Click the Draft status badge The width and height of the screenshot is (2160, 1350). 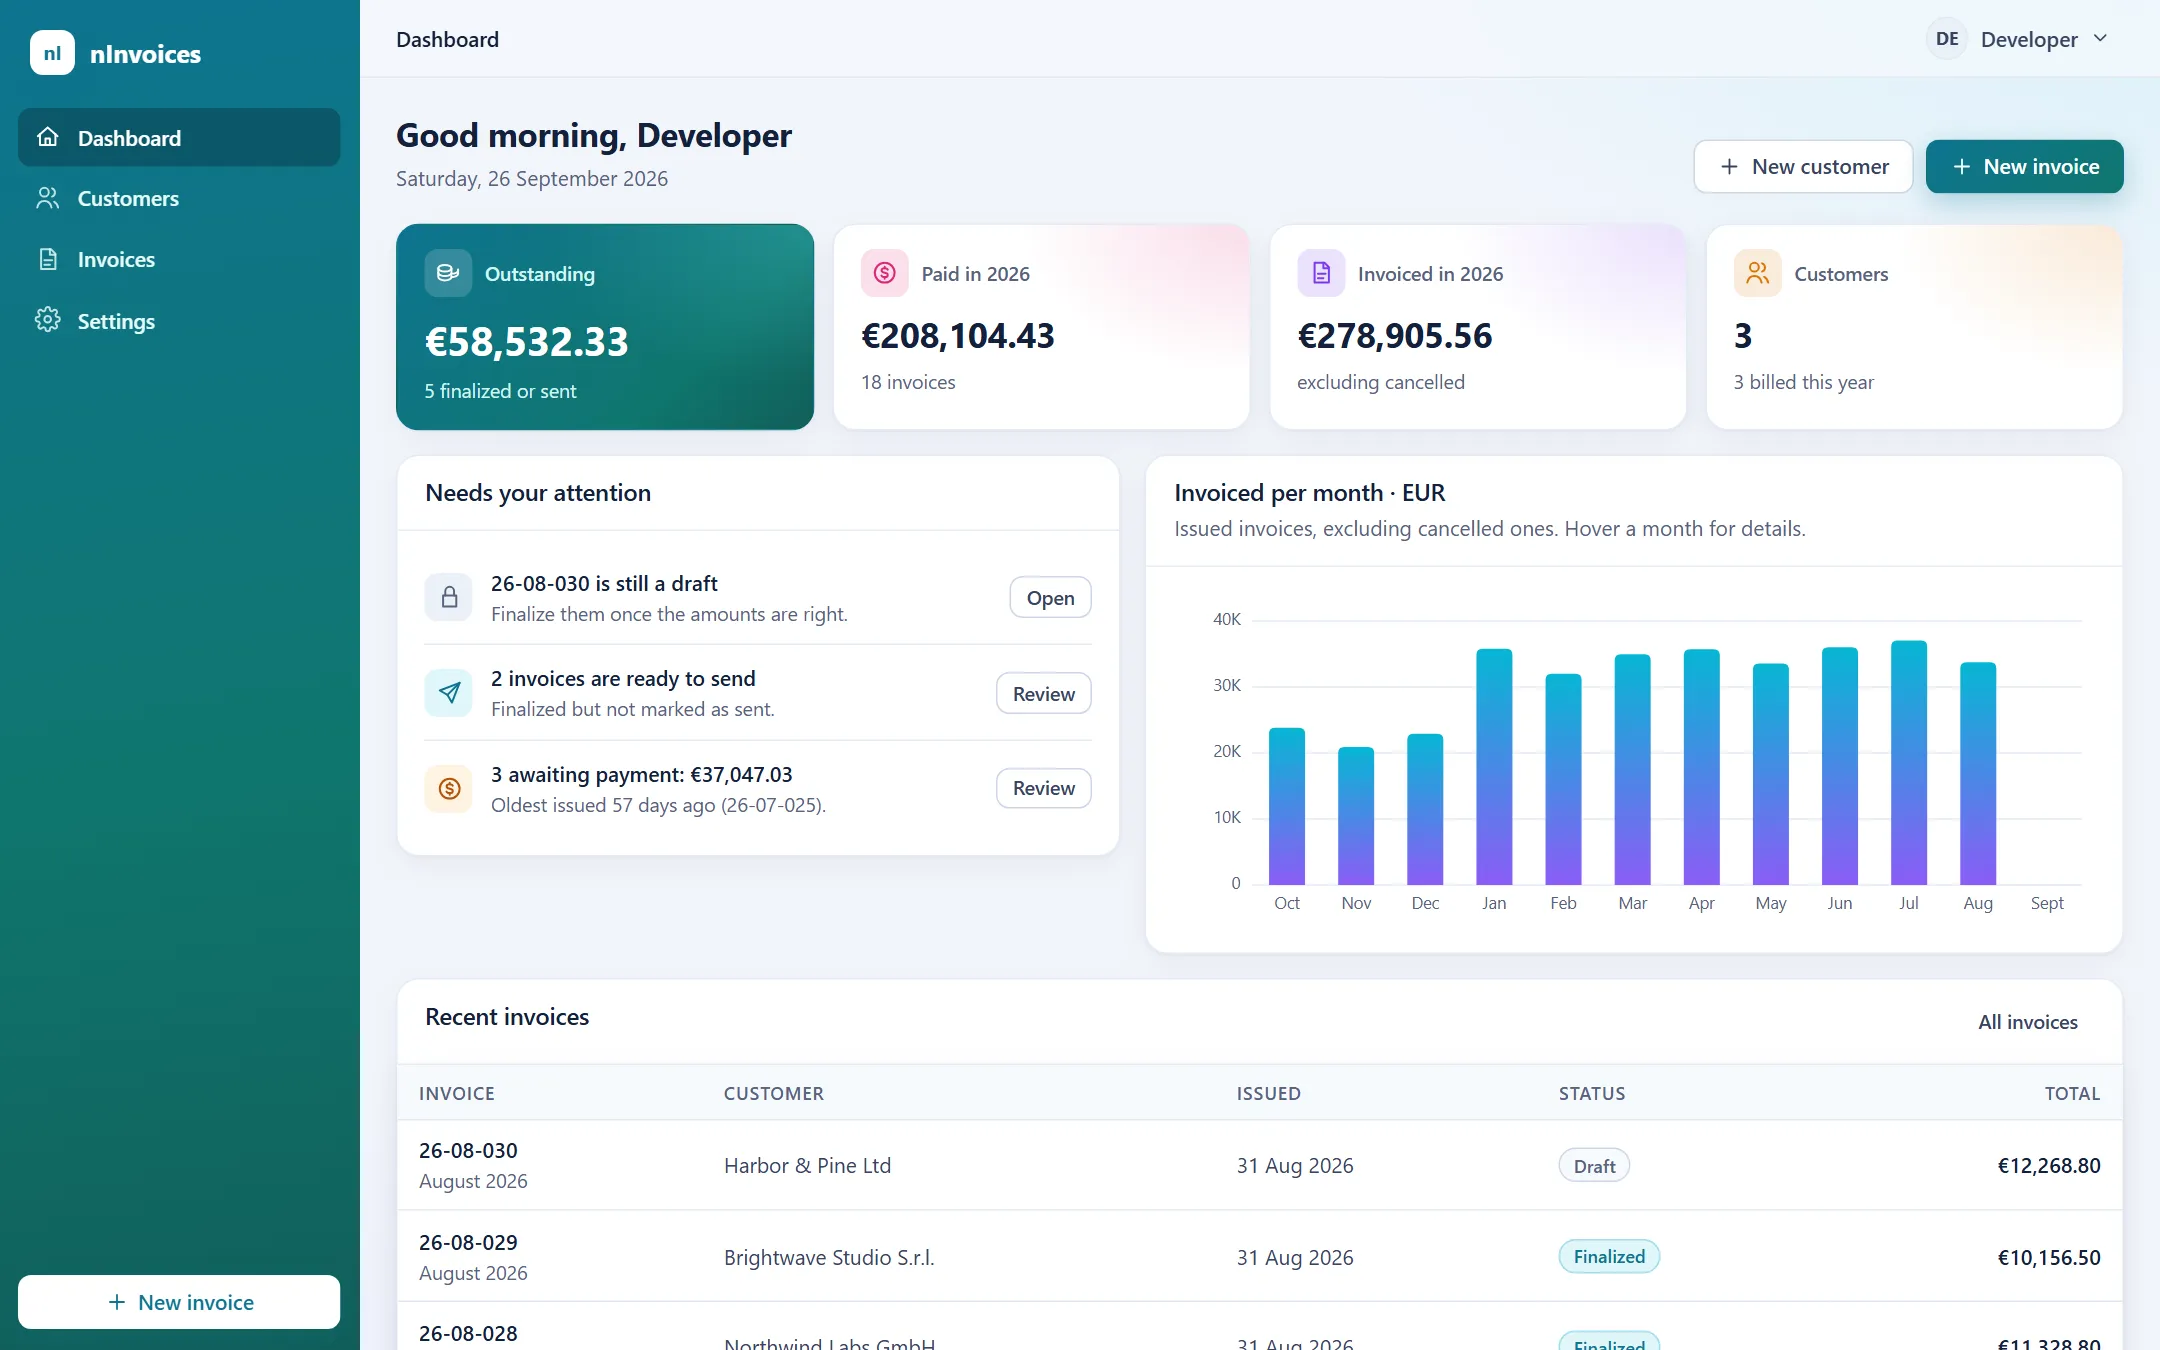tap(1594, 1165)
